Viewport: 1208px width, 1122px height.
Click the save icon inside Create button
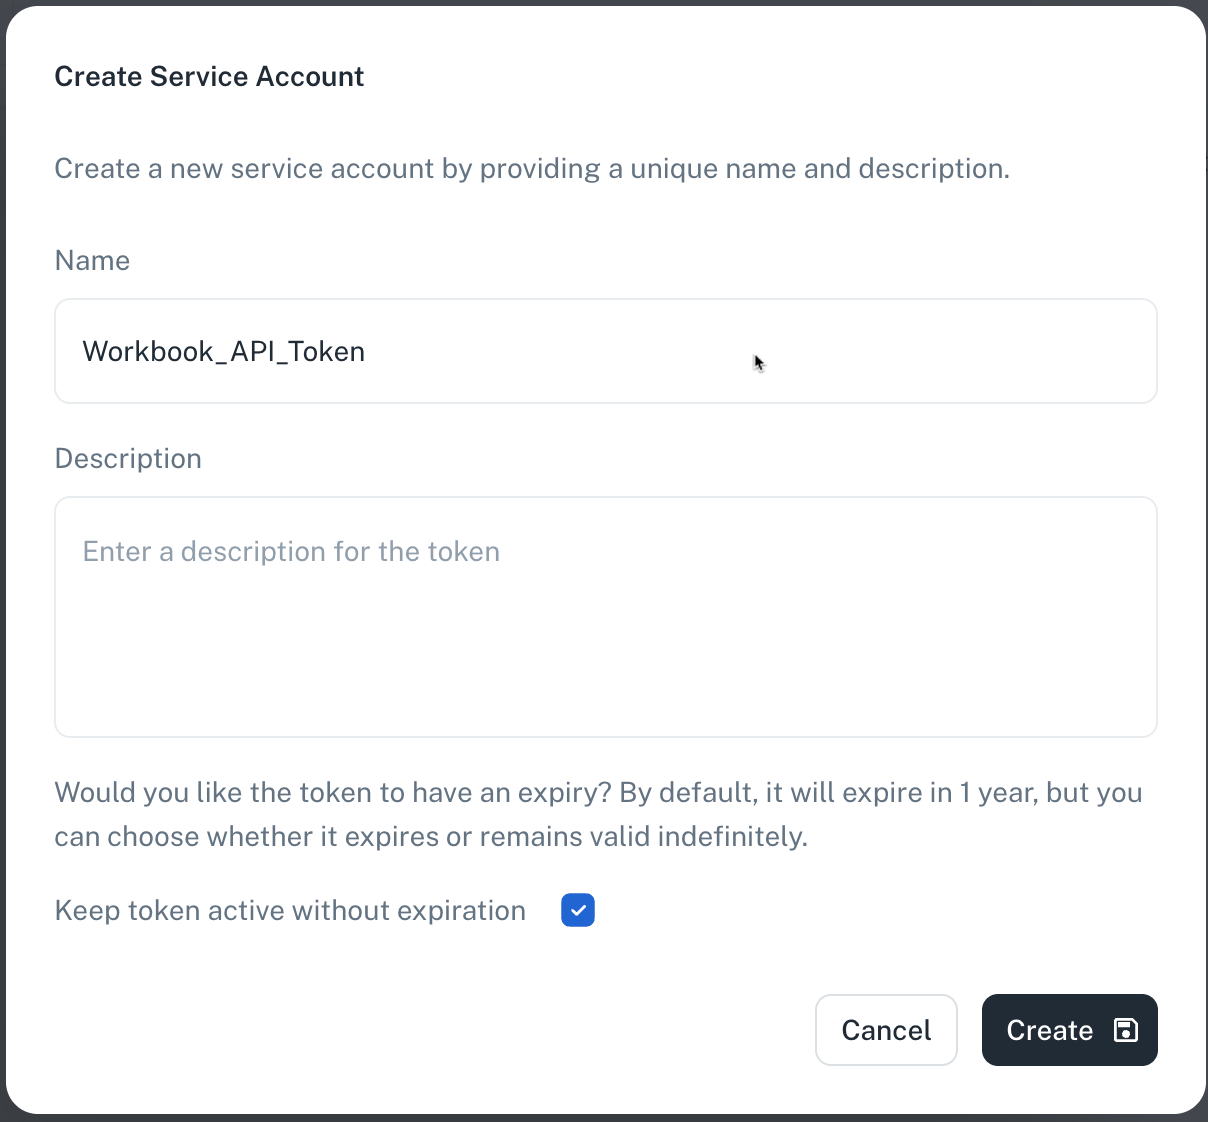[1126, 1030]
